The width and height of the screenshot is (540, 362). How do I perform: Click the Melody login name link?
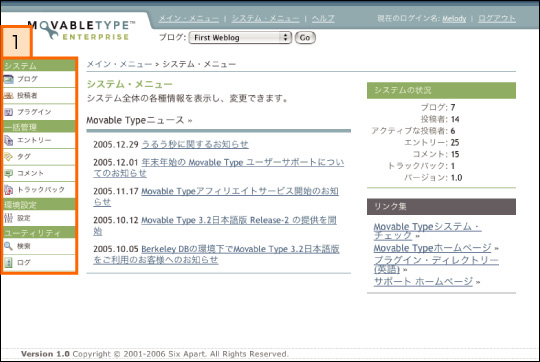(x=454, y=19)
